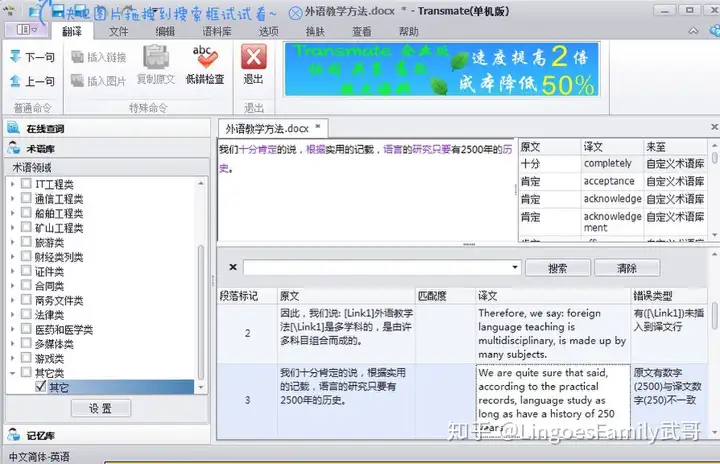Open the 帮助 ribbon tab

coord(409,31)
